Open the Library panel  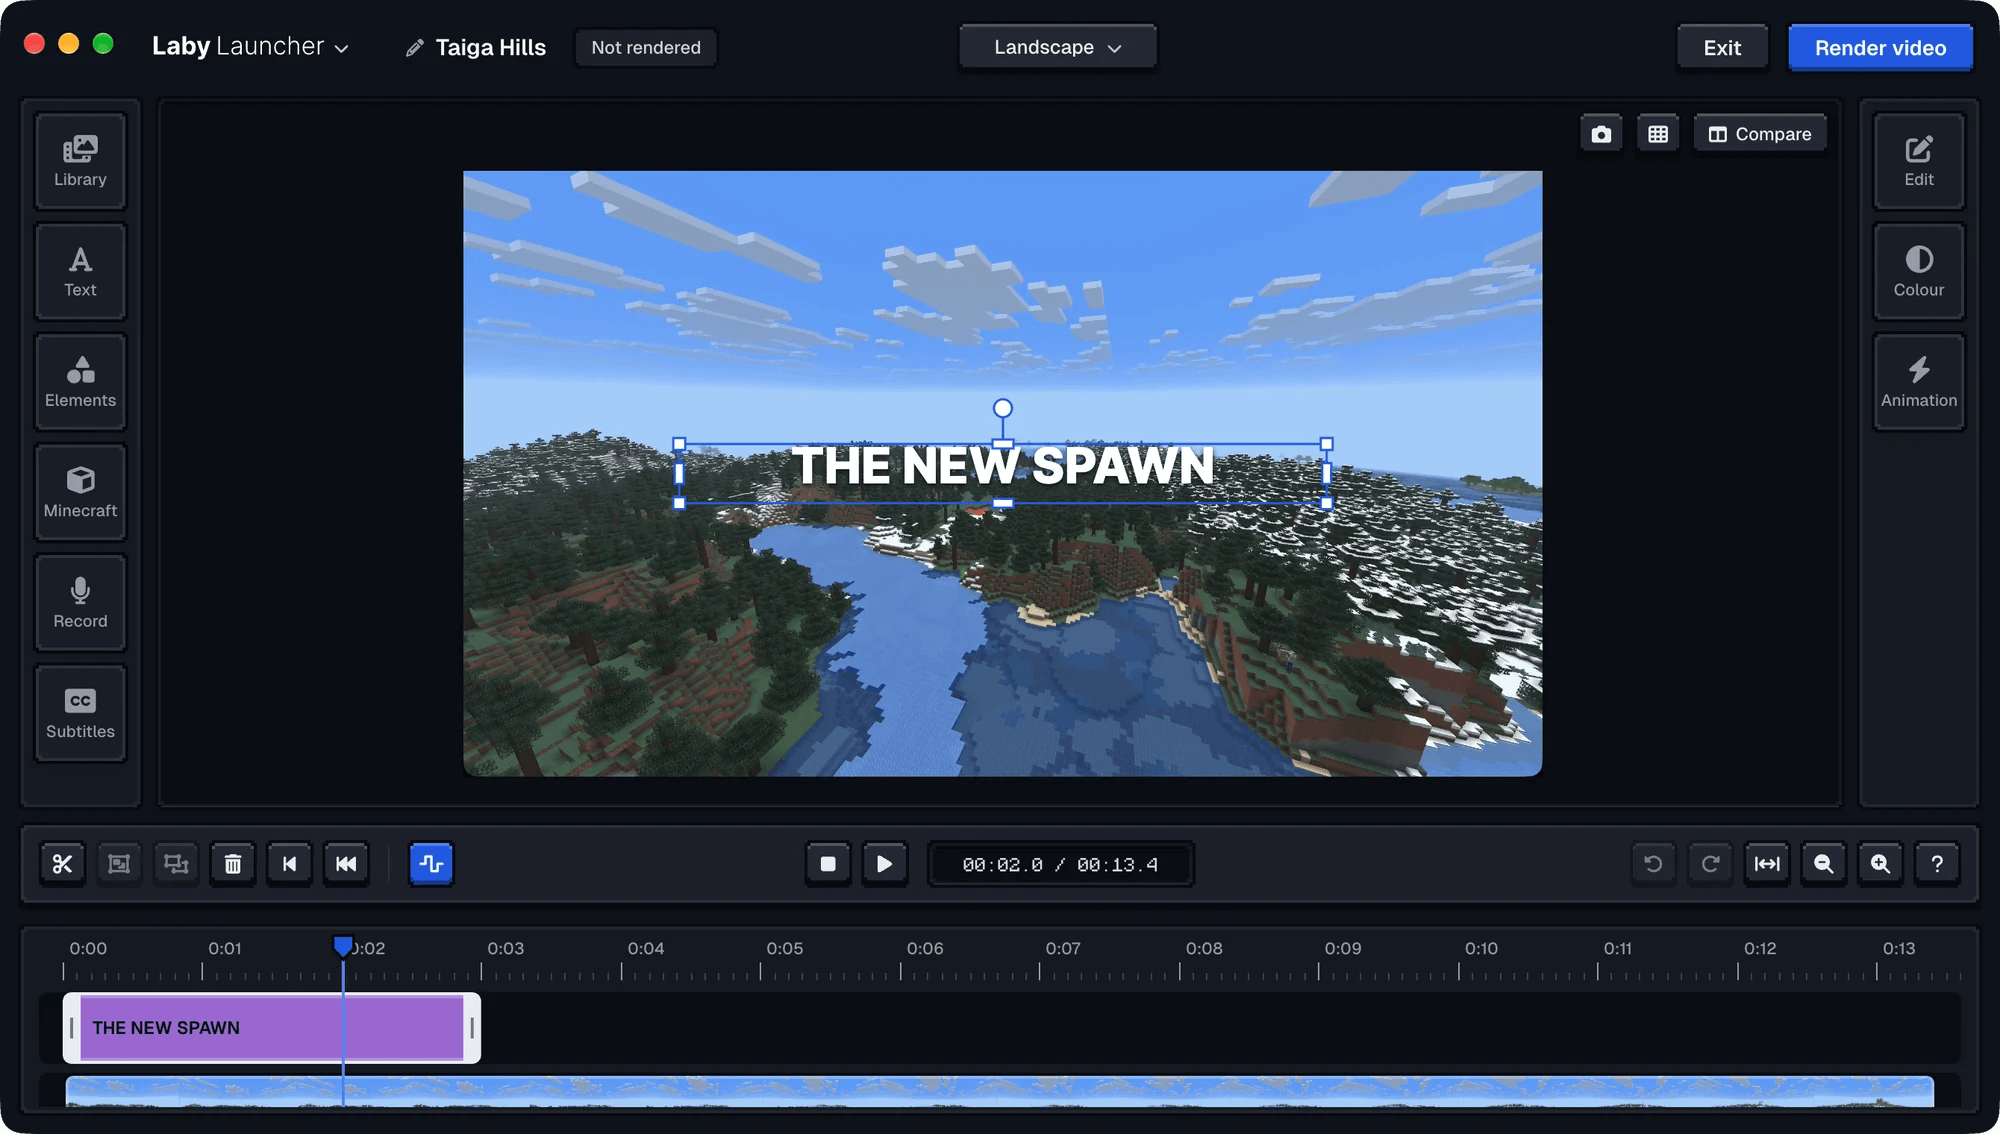[x=80, y=161]
